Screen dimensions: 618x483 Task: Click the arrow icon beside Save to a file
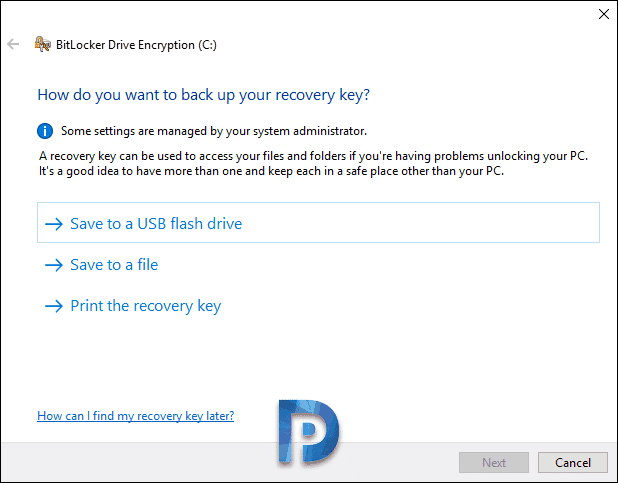point(54,265)
